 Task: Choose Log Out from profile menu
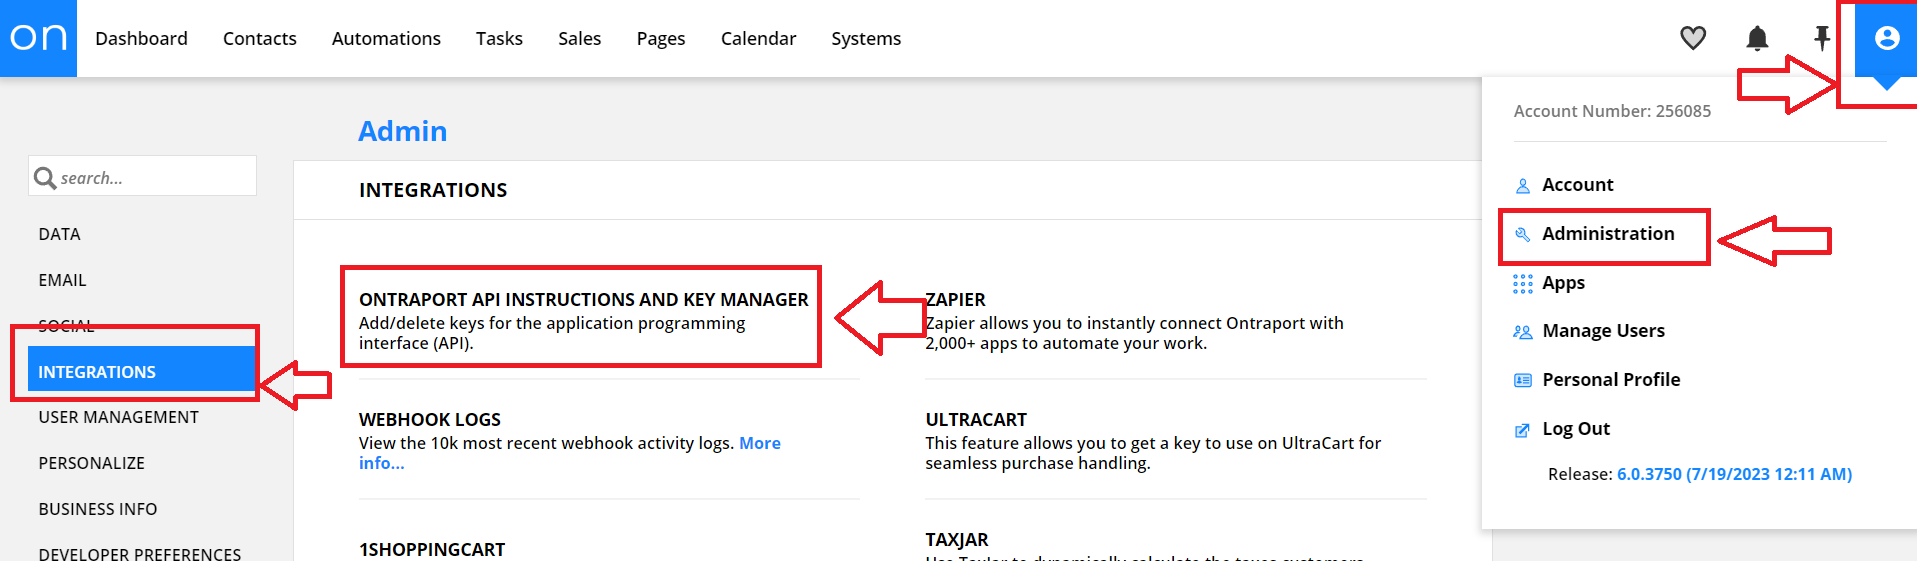point(1576,428)
